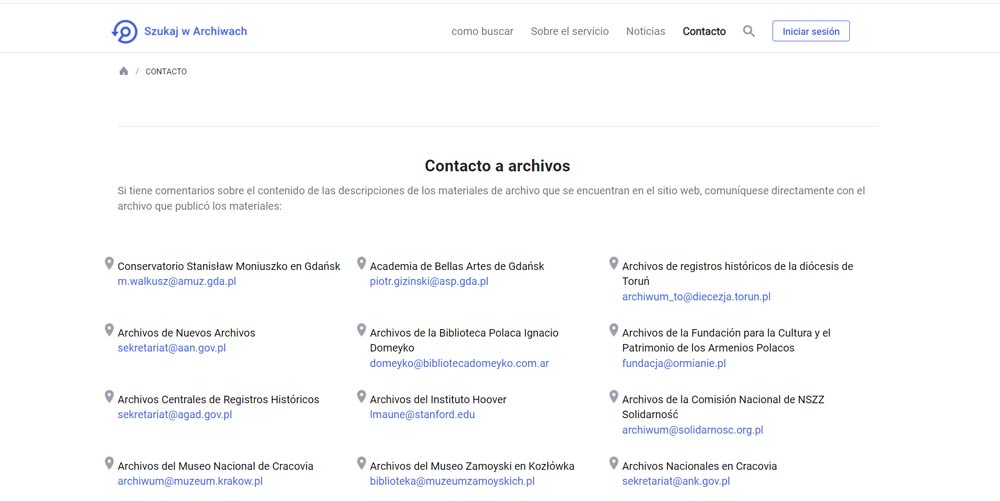Viewport: 1000px width, 501px height.
Task: Email archiwum@solidarnosc.org.pl
Action: click(693, 430)
